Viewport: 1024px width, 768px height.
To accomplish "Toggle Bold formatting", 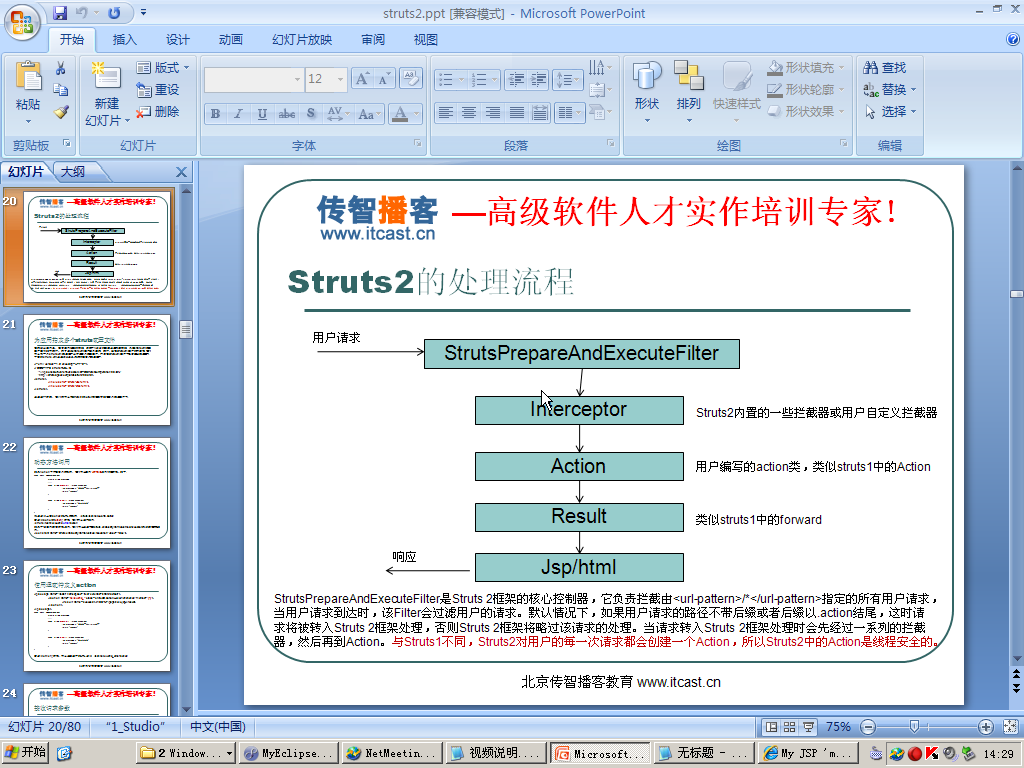I will click(216, 114).
